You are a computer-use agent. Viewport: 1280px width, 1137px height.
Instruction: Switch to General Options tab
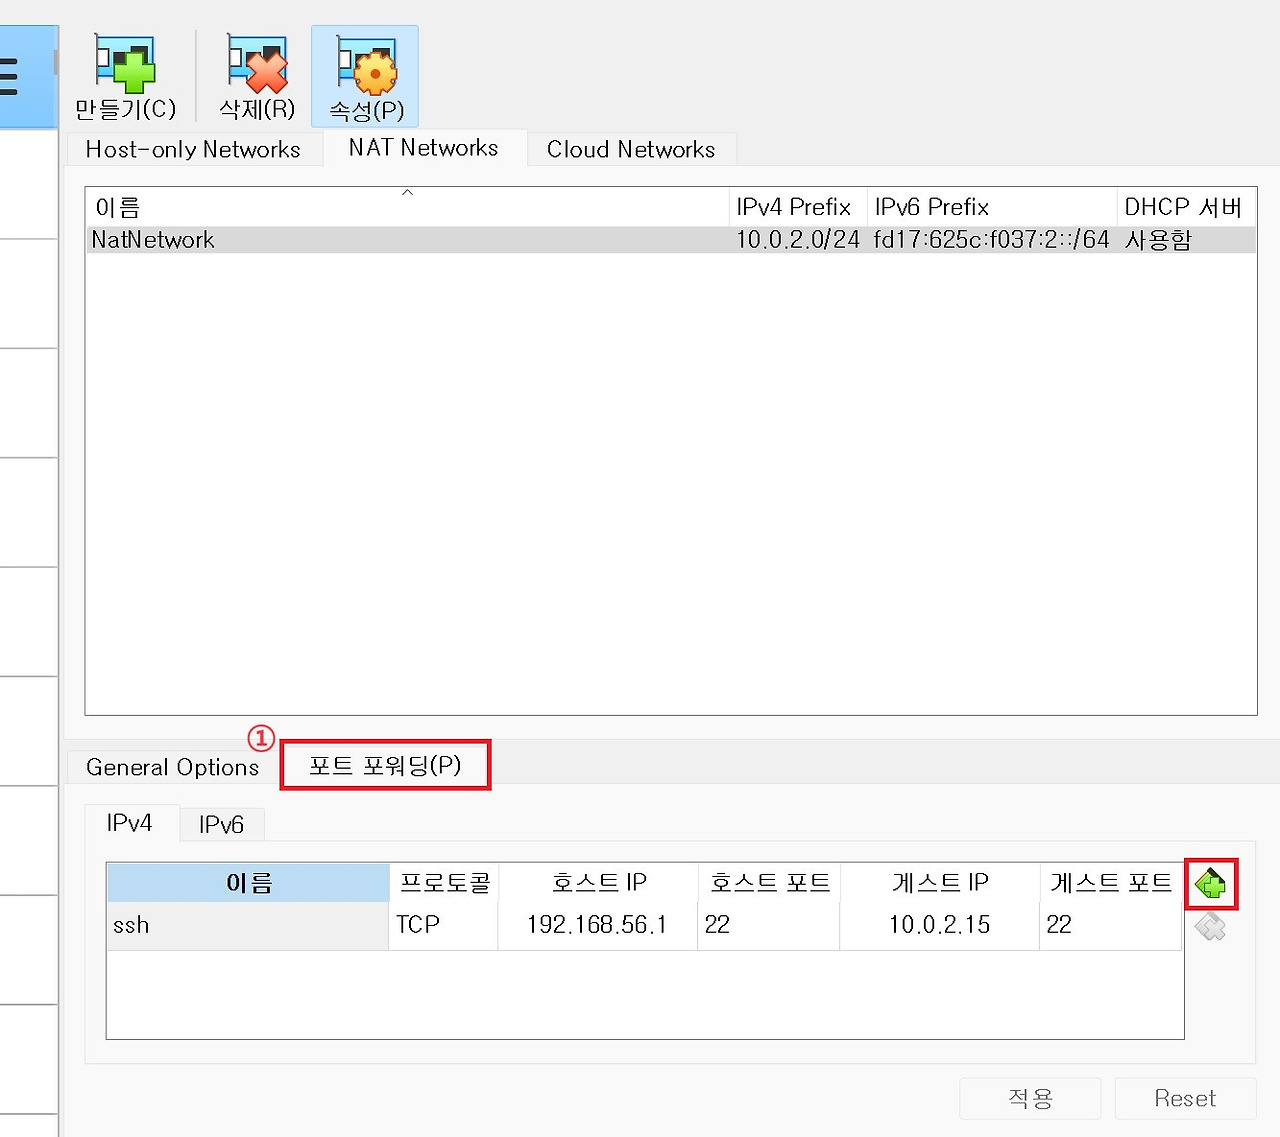pyautogui.click(x=172, y=766)
